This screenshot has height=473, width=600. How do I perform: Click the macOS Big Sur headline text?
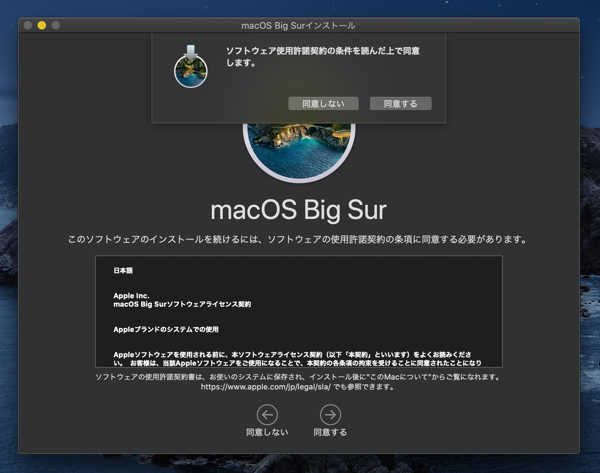click(x=298, y=210)
